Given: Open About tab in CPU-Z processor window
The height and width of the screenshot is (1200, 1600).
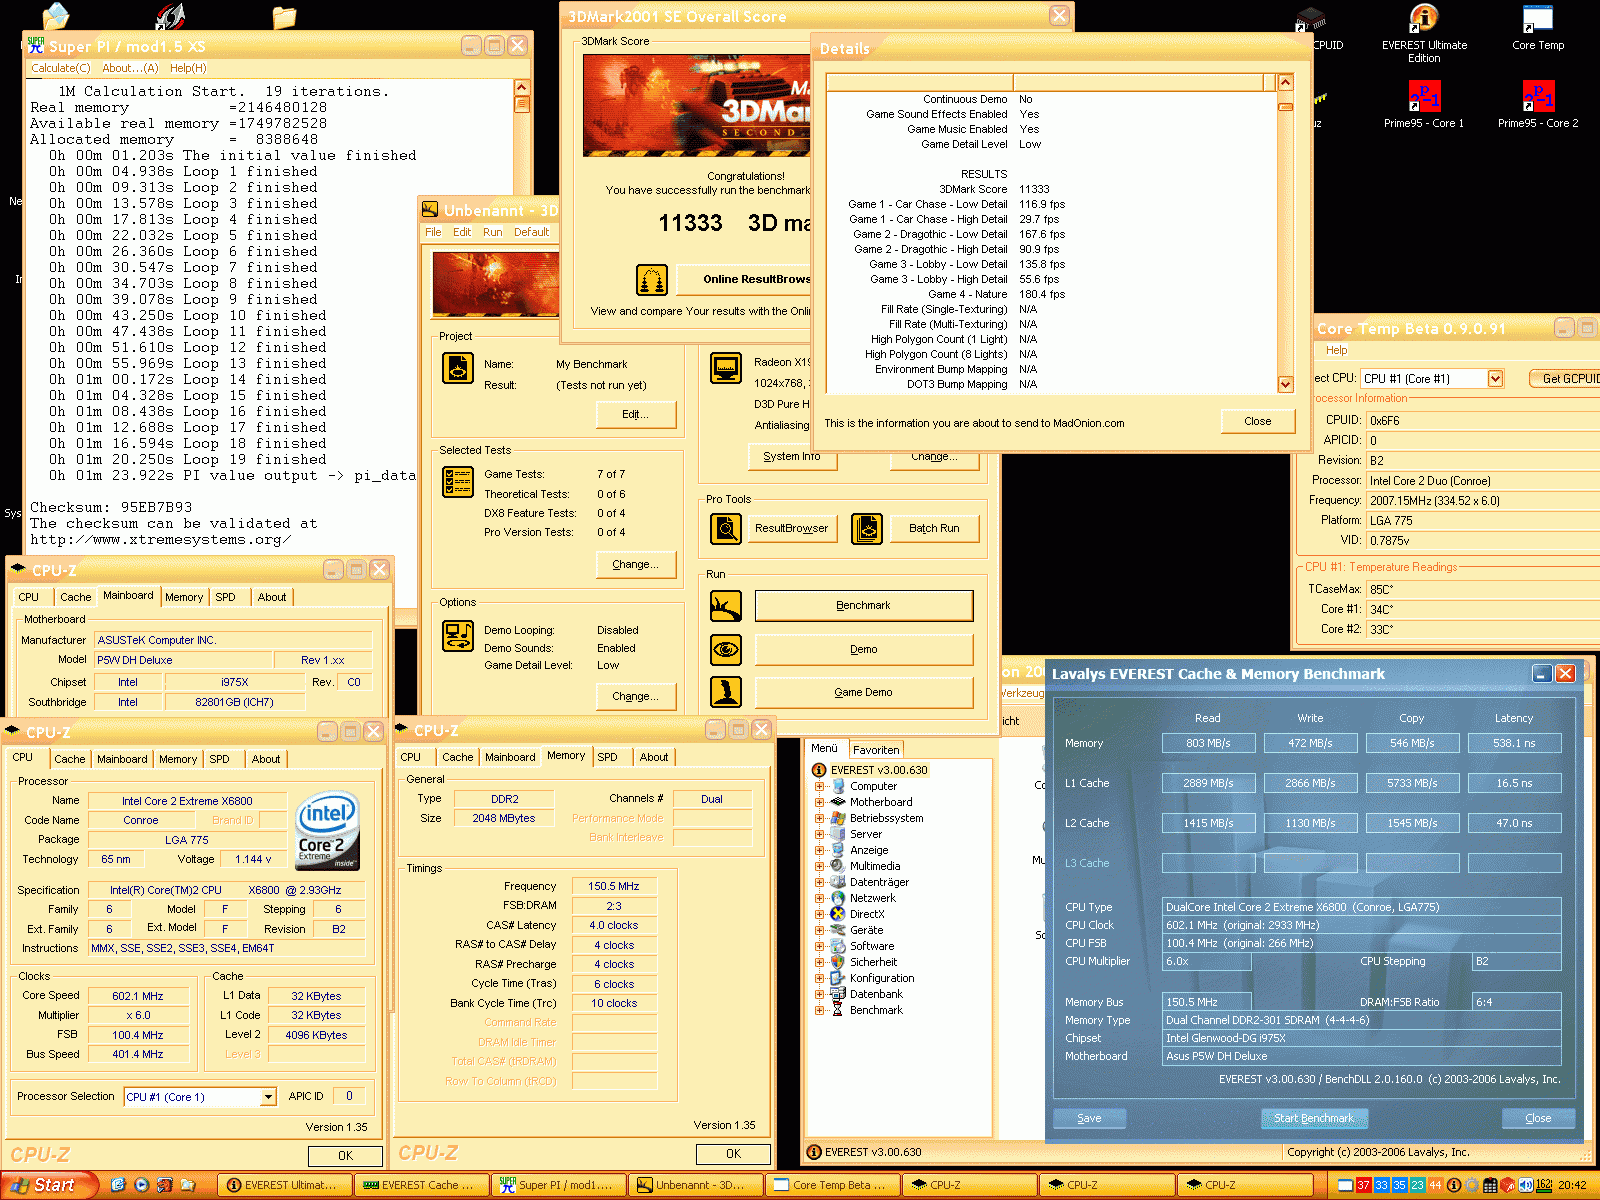Looking at the screenshot, I should pos(266,759).
